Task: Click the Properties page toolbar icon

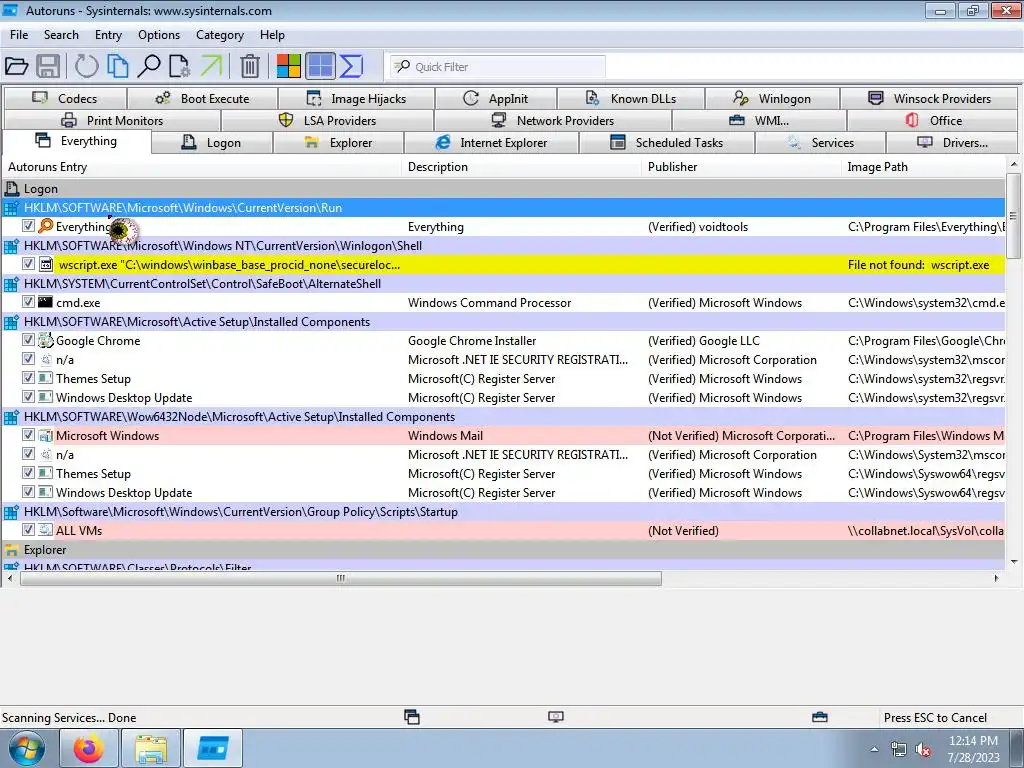Action: point(180,67)
